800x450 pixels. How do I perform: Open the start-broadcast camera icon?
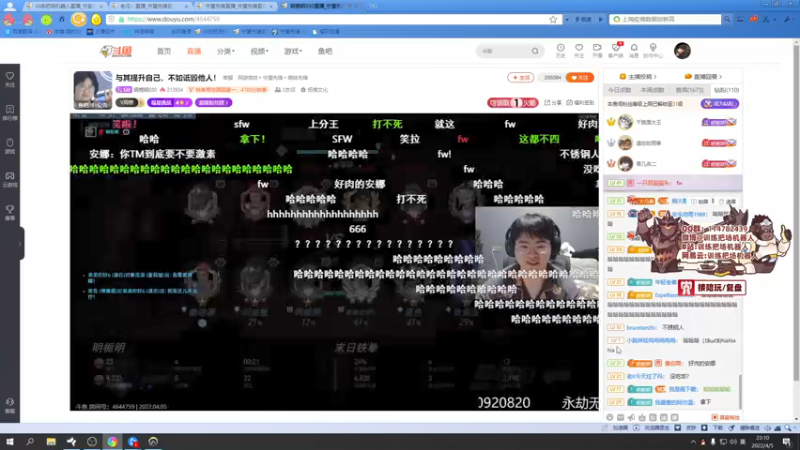click(597, 50)
